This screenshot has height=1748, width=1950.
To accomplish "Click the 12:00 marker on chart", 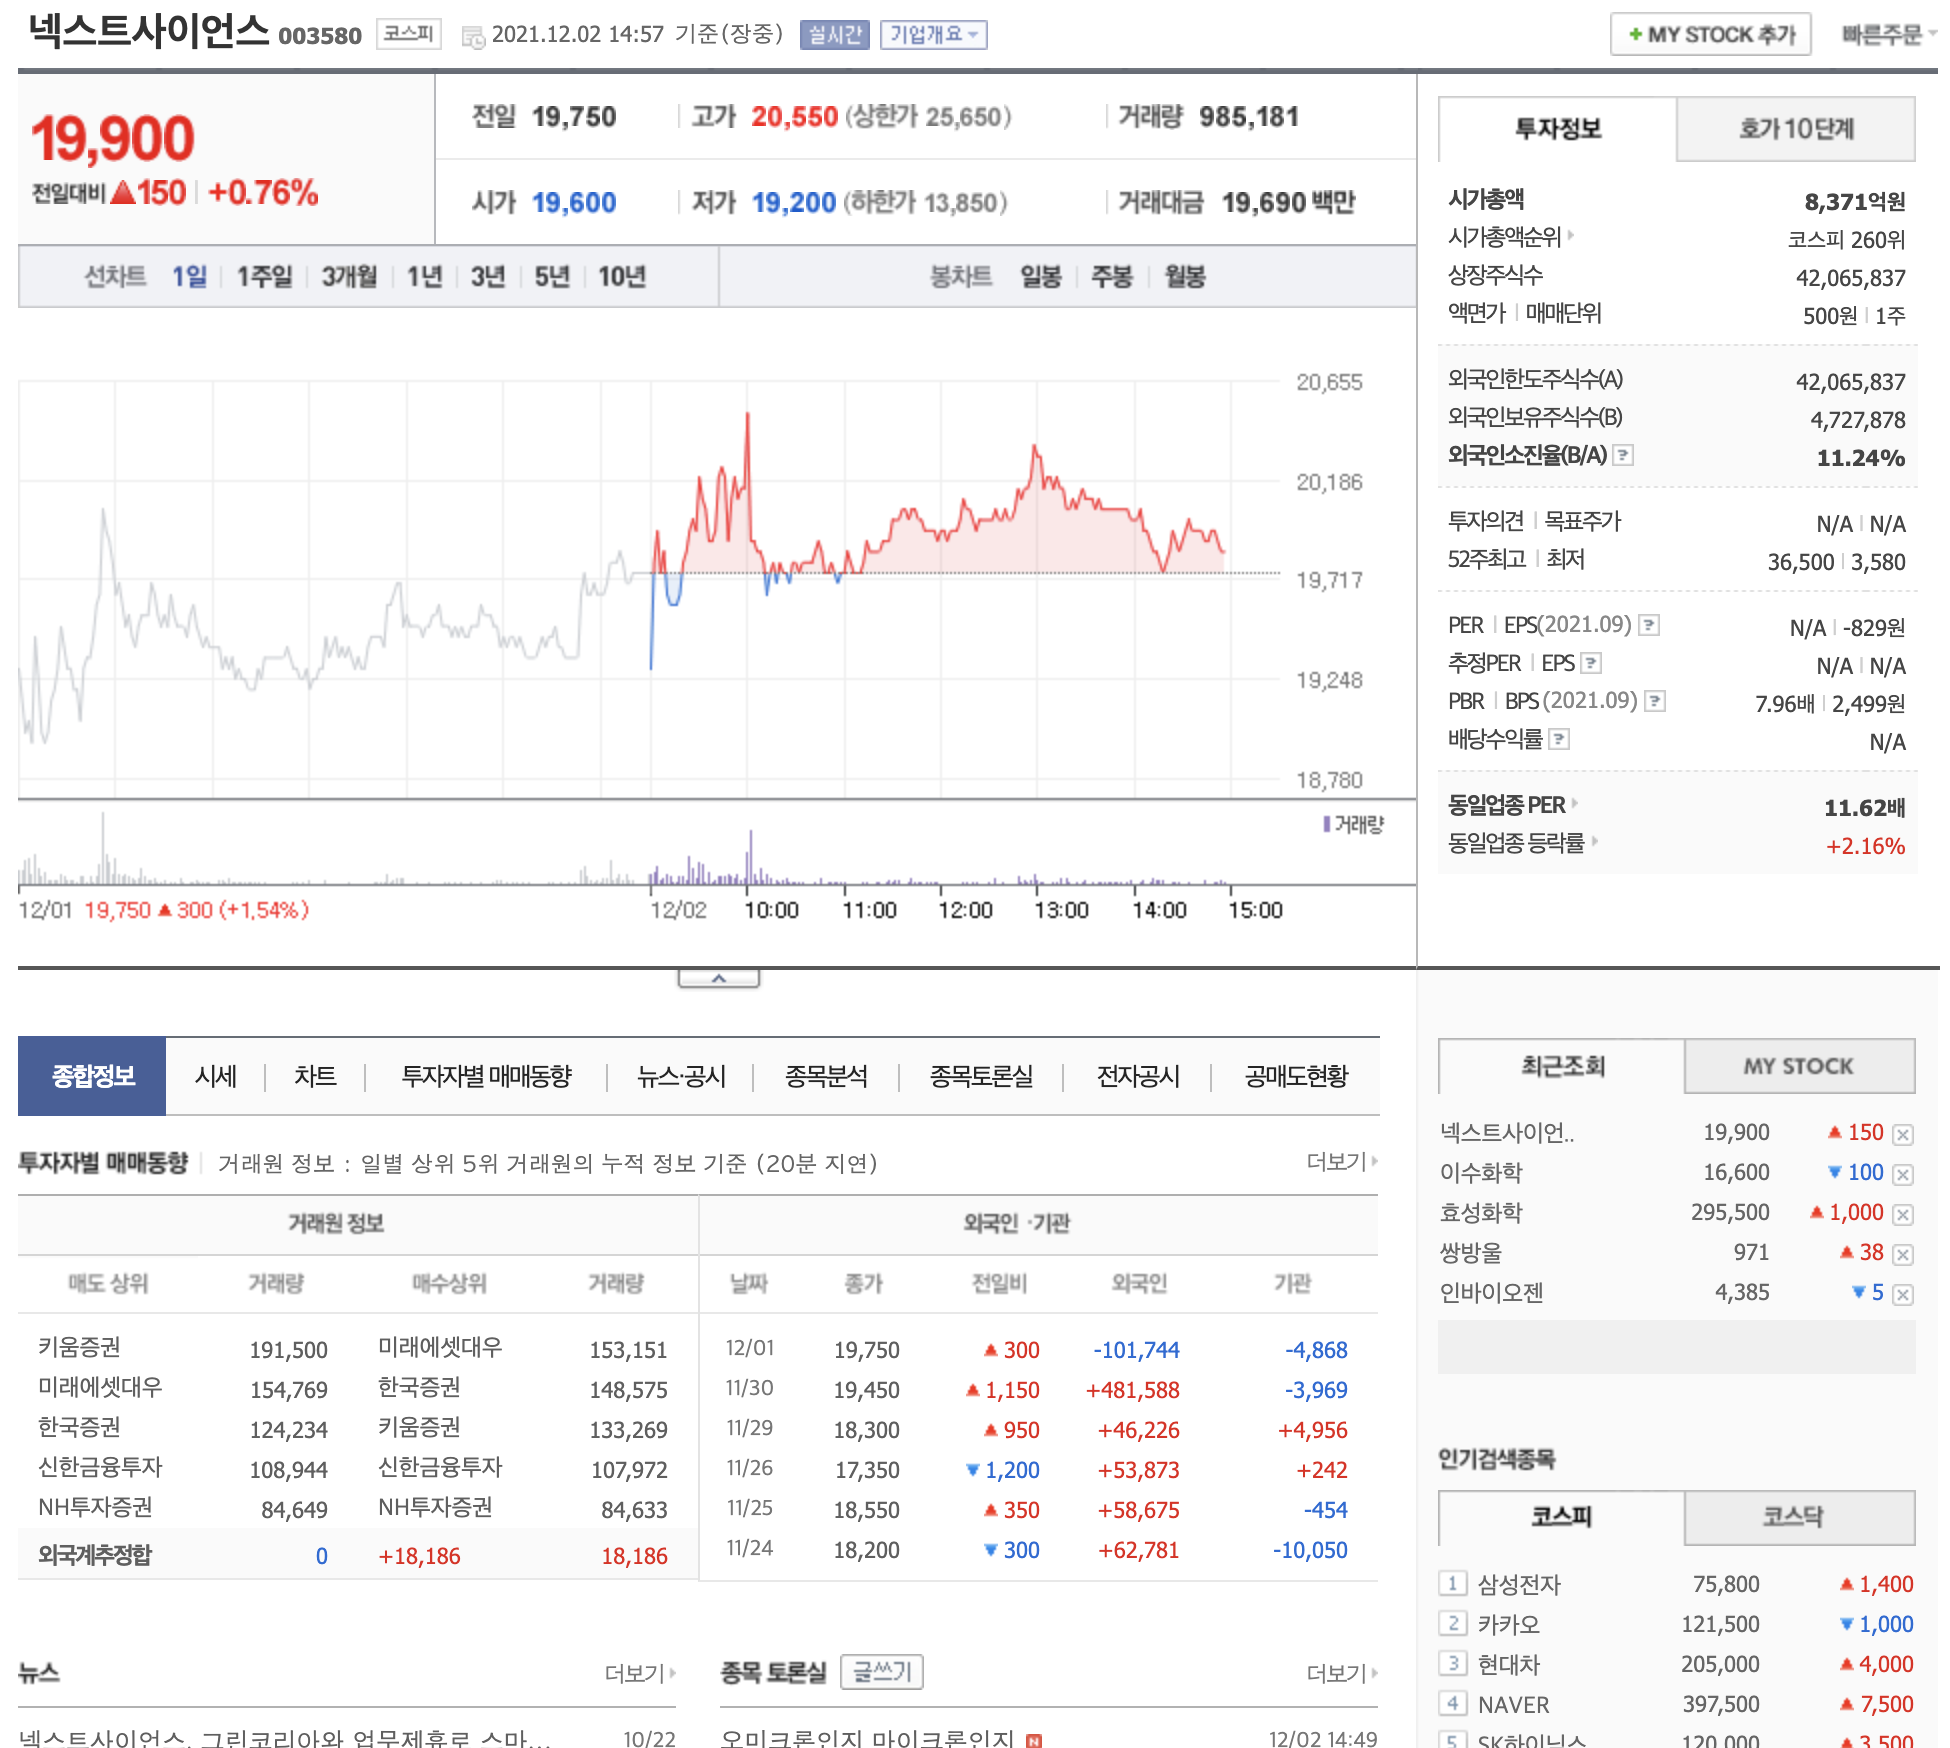I will tap(965, 910).
